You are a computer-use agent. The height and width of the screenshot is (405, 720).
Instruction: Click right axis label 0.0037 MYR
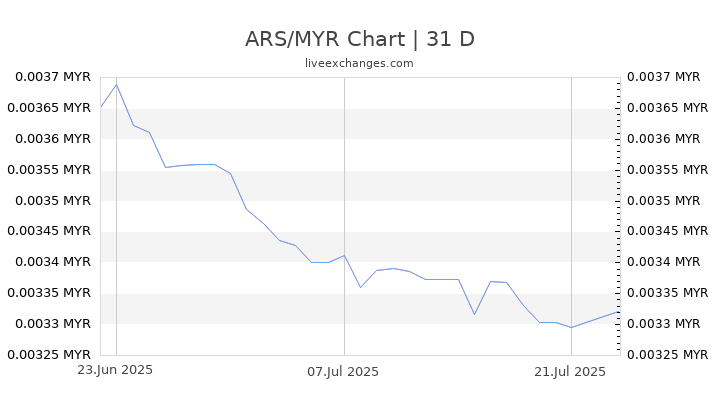pos(664,77)
